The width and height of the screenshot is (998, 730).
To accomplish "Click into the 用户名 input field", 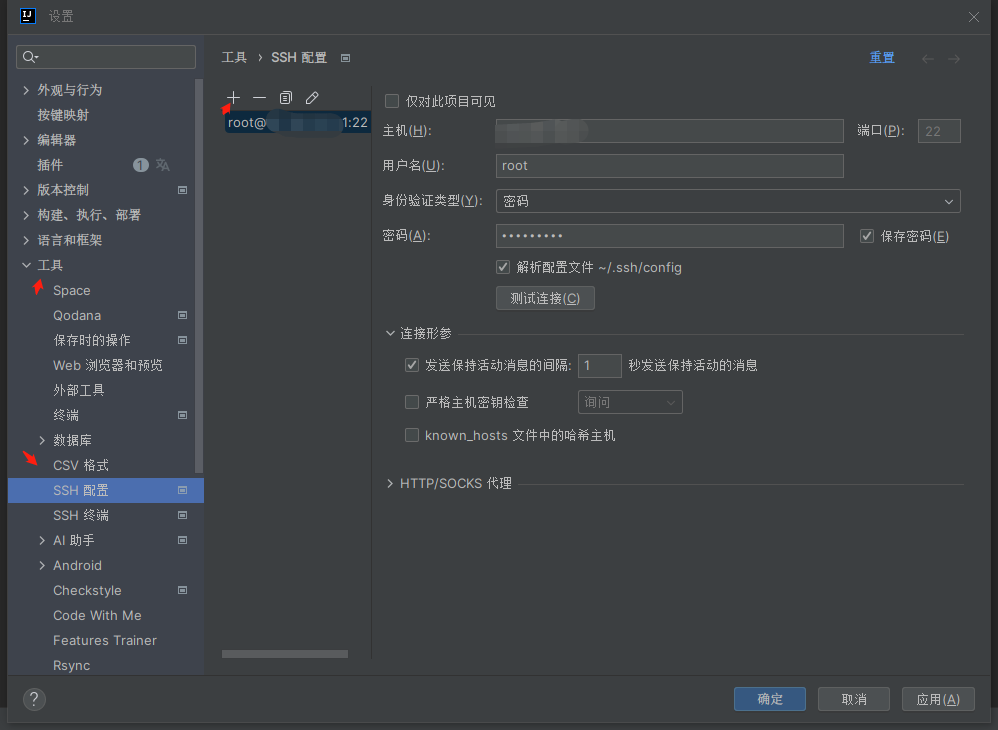I will pos(669,166).
